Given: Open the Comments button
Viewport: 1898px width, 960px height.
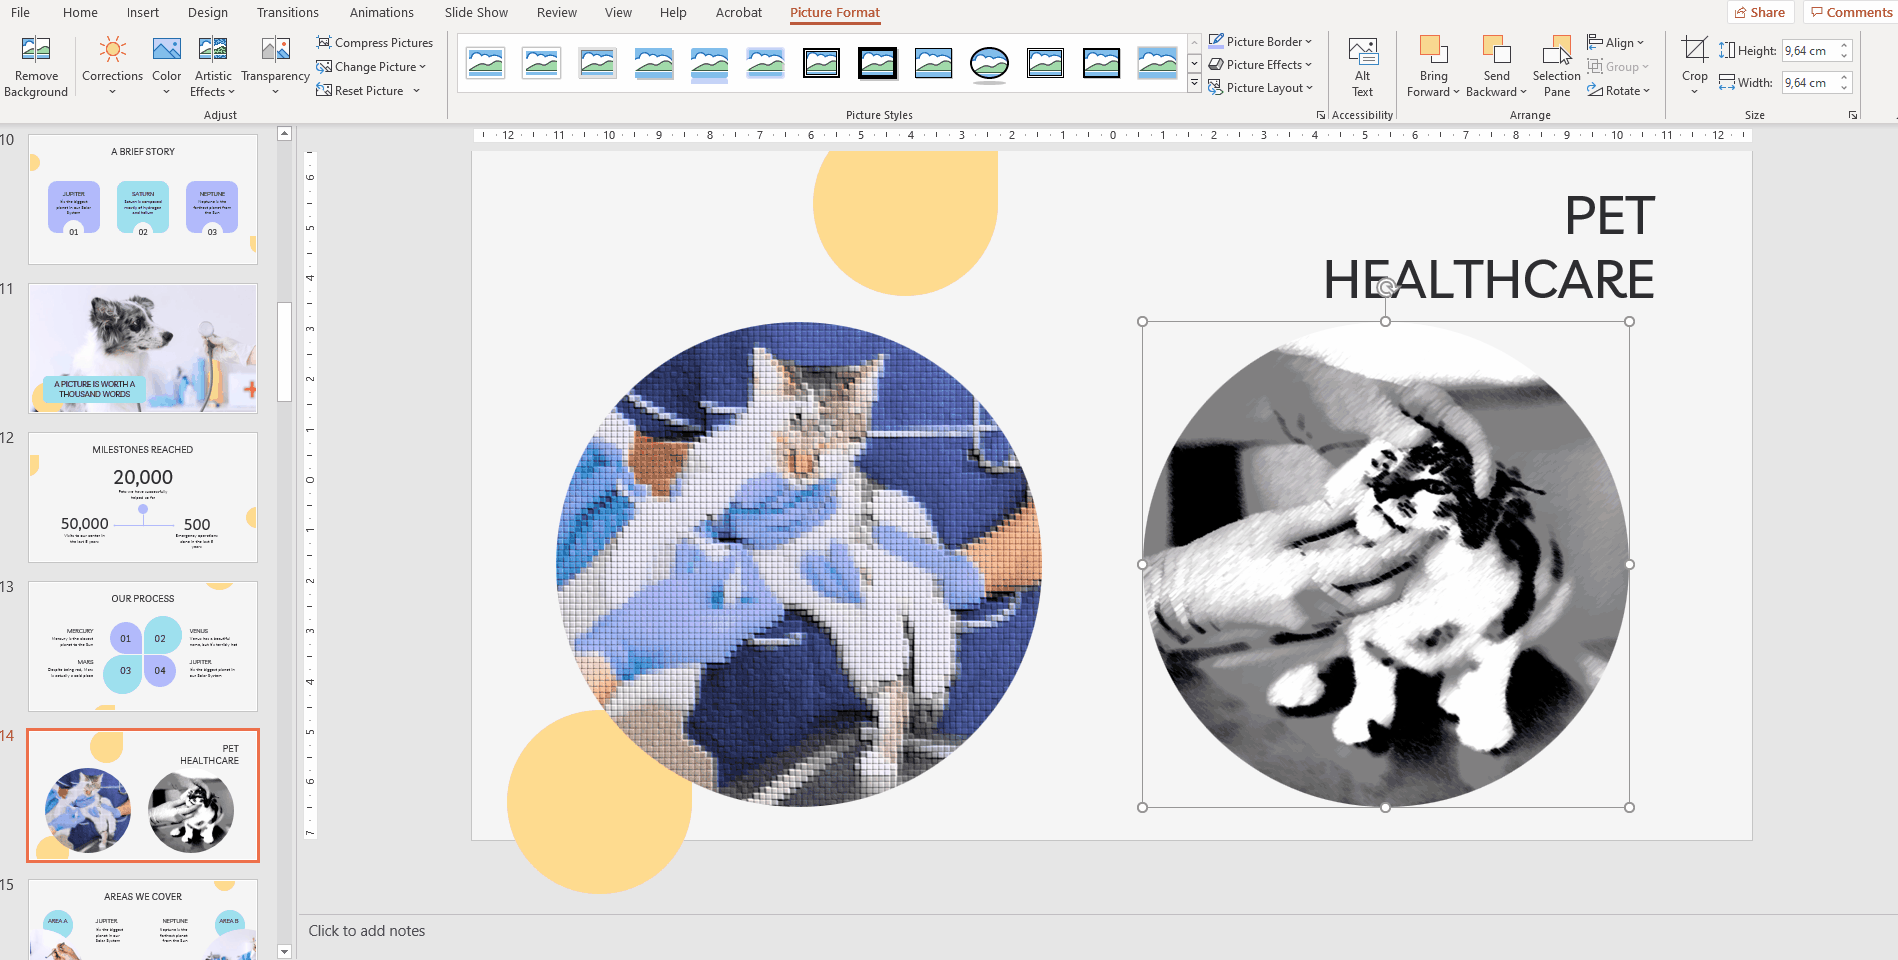Looking at the screenshot, I should click(x=1851, y=13).
